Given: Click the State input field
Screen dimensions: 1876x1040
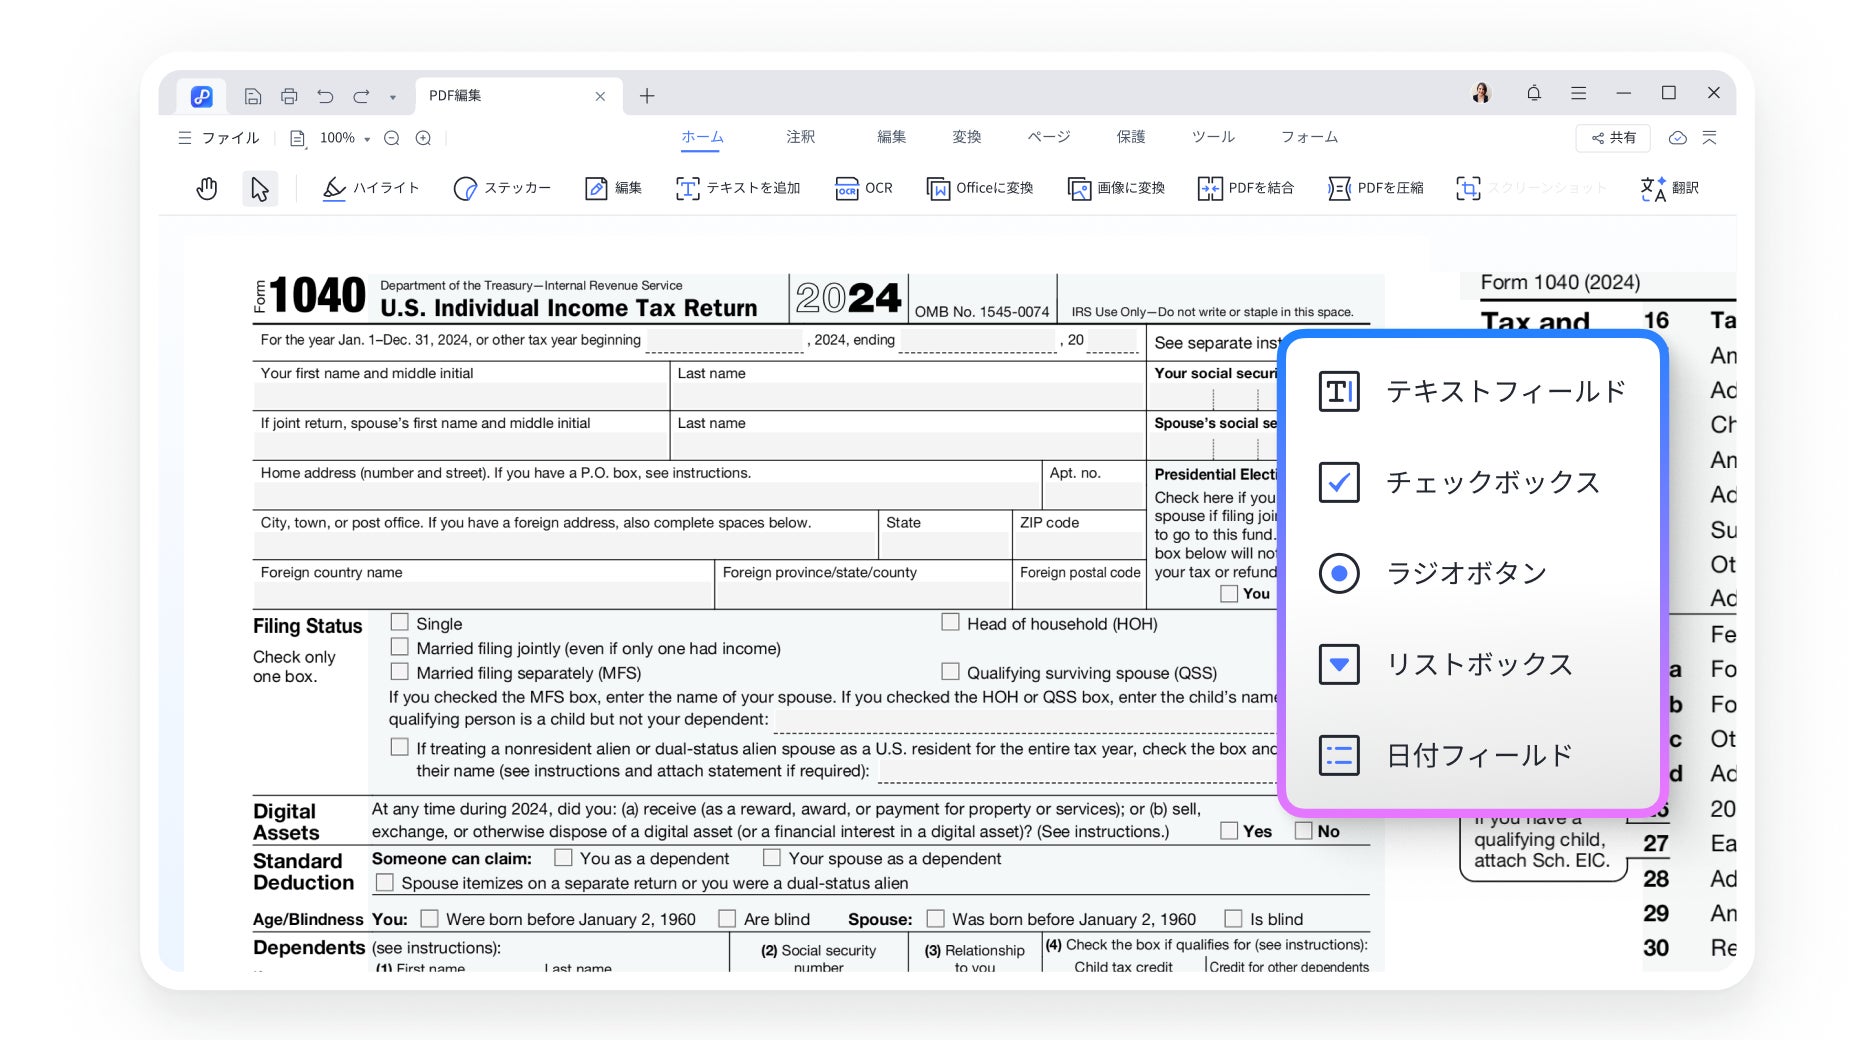Looking at the screenshot, I should tap(945, 546).
